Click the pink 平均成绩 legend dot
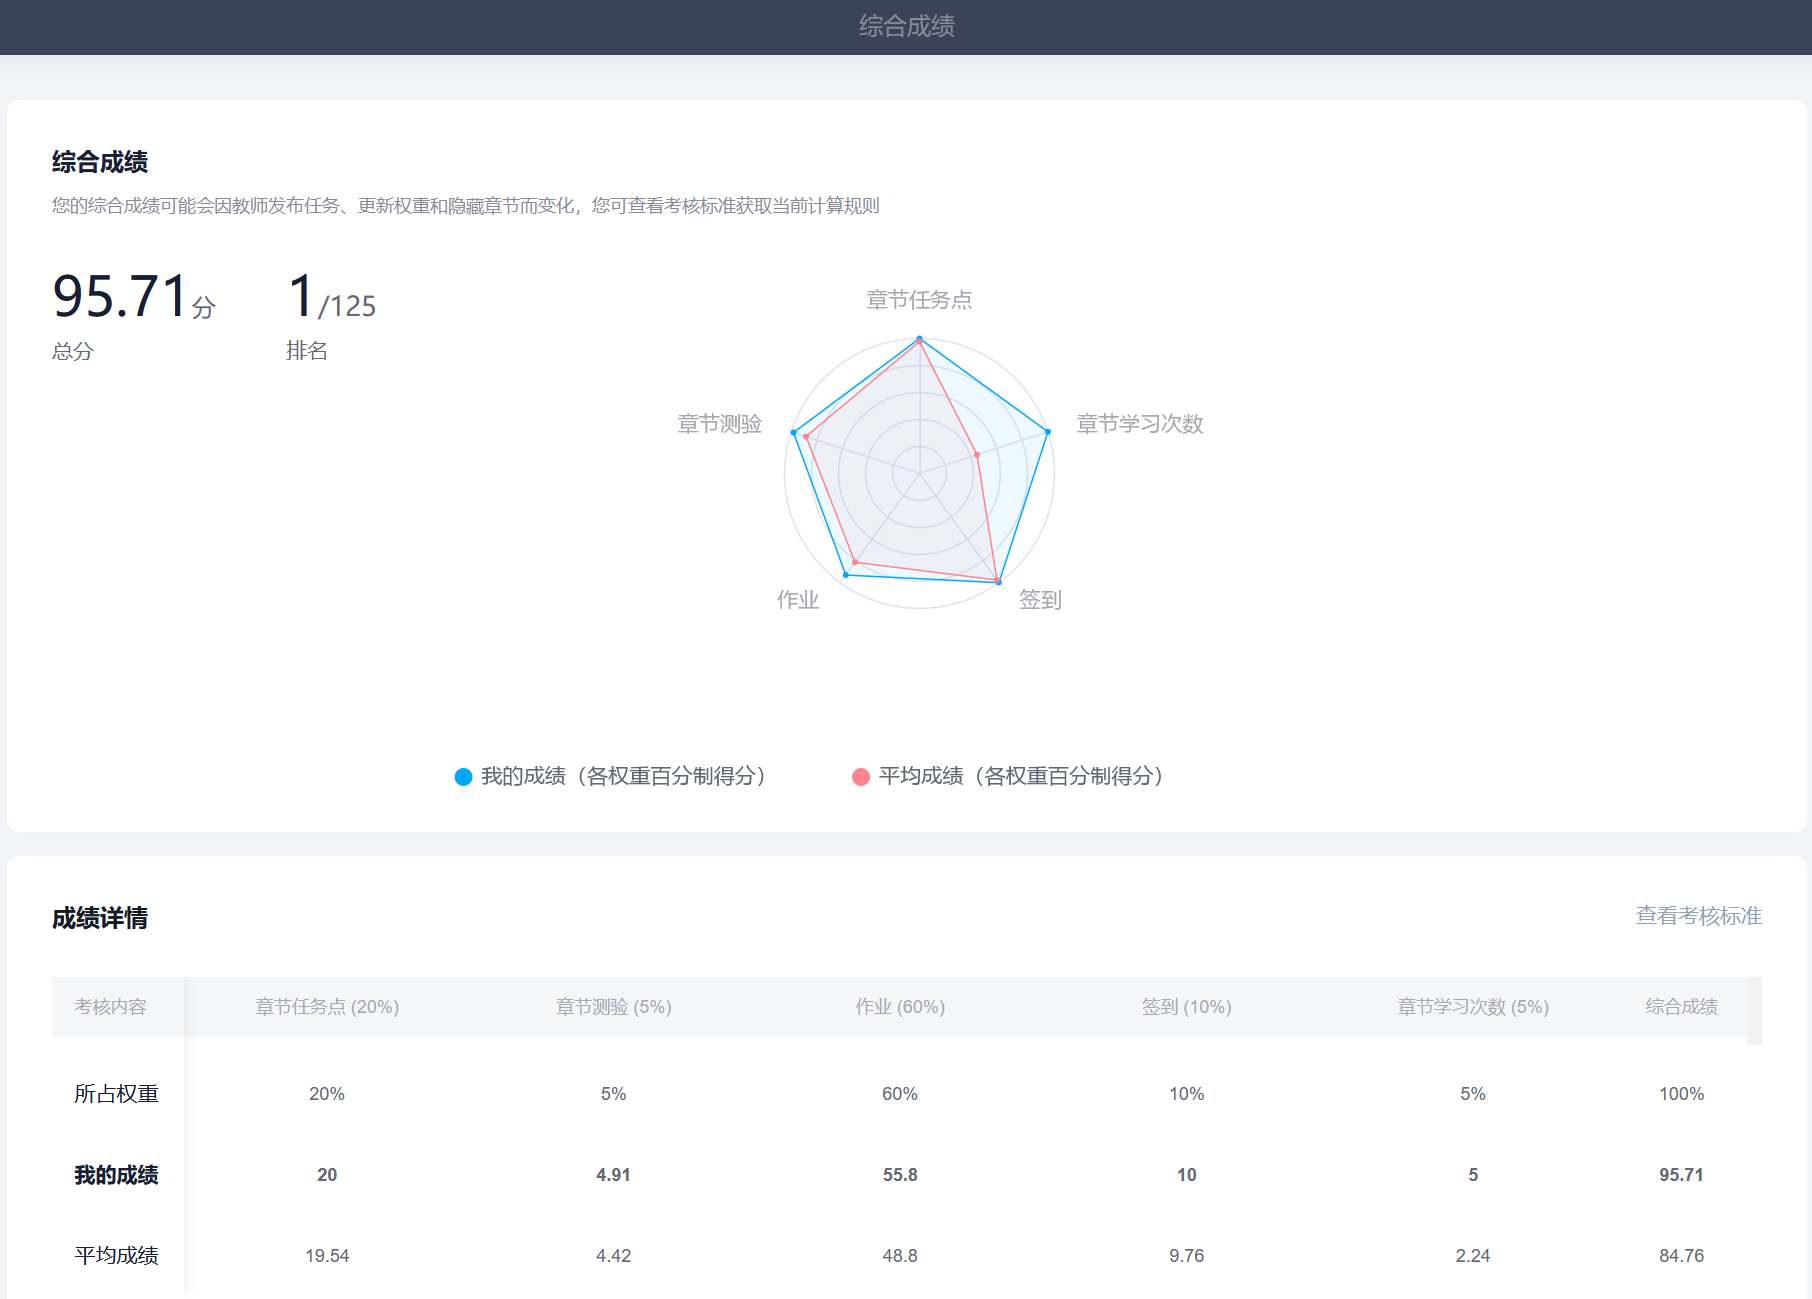The height and width of the screenshot is (1299, 1812). tap(861, 777)
